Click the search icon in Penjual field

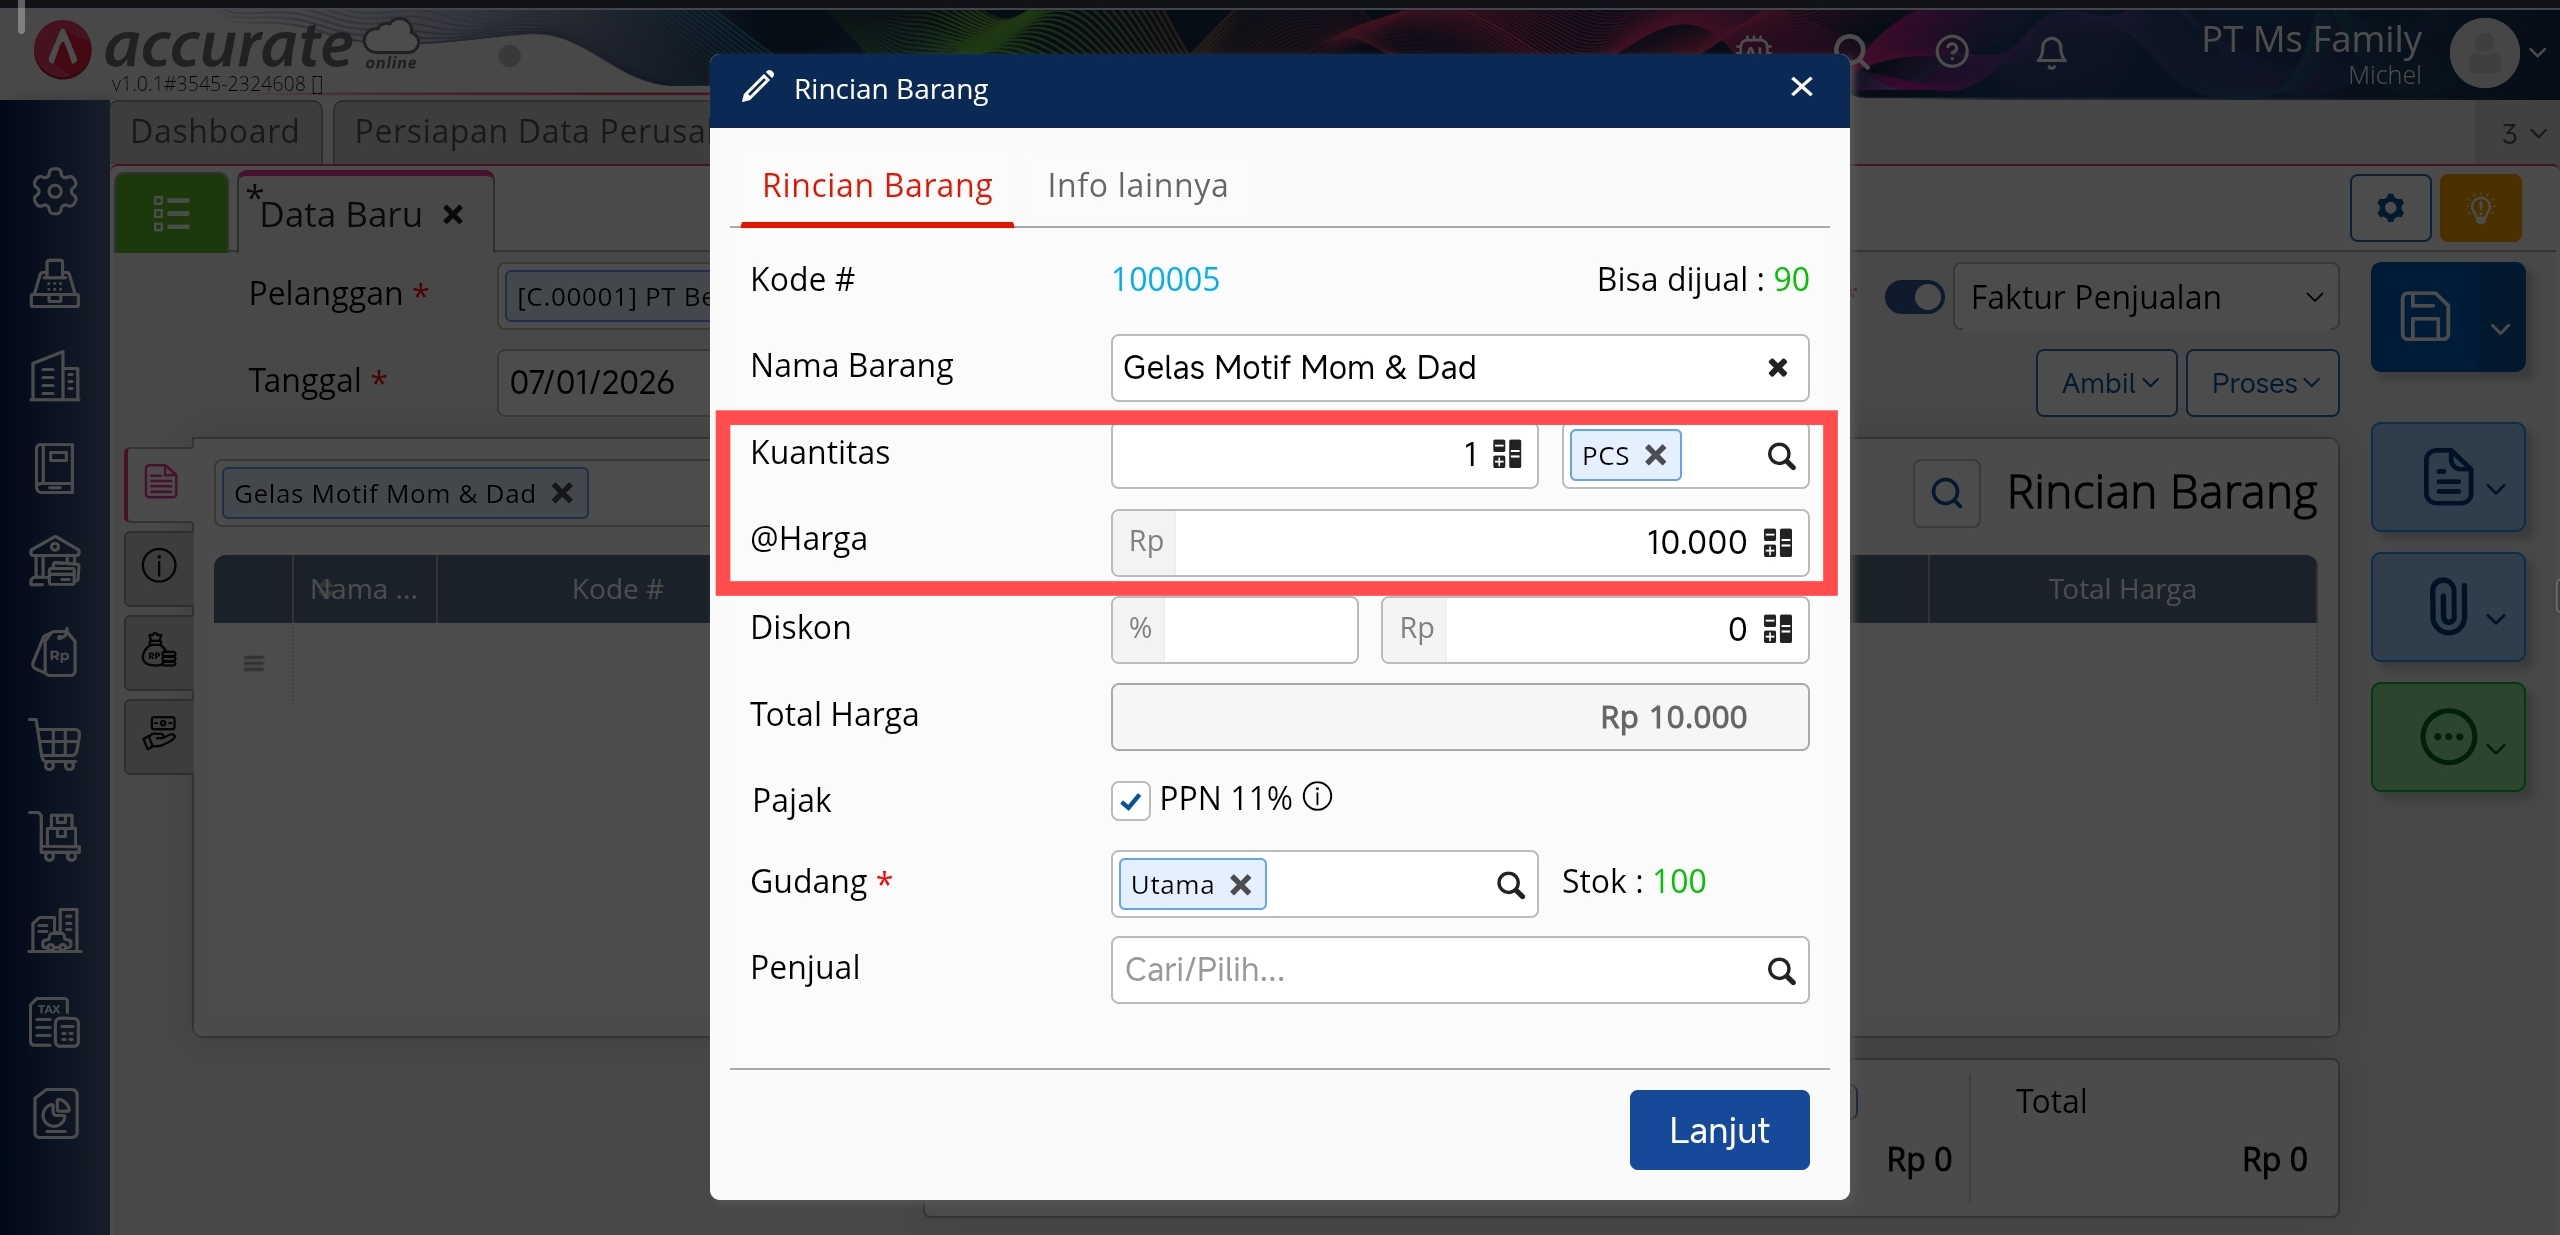tap(1780, 970)
